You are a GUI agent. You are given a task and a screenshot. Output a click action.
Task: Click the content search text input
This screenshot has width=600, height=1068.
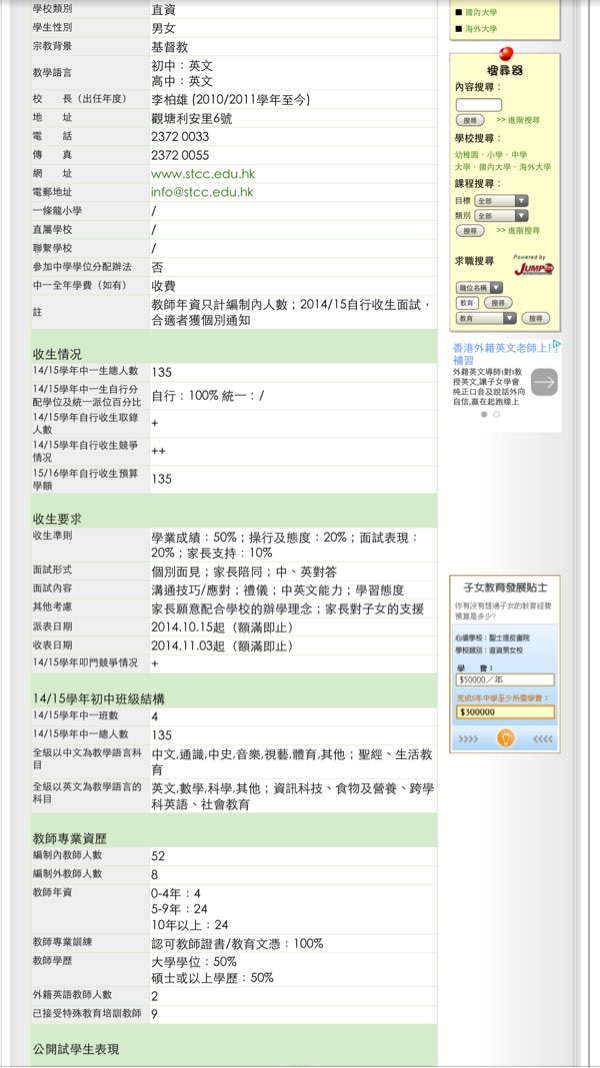(x=478, y=105)
